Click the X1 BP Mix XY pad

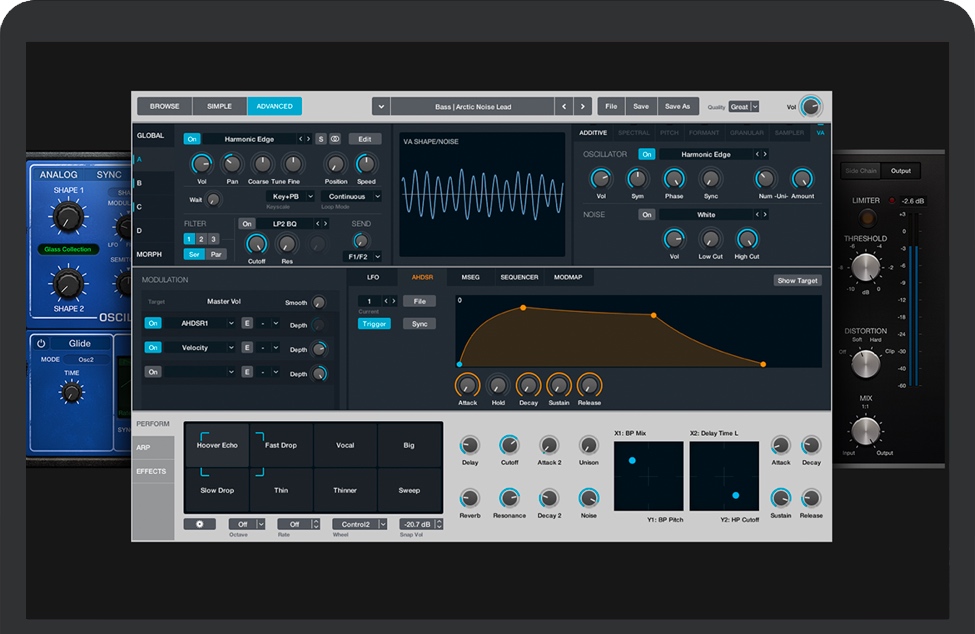(x=648, y=477)
